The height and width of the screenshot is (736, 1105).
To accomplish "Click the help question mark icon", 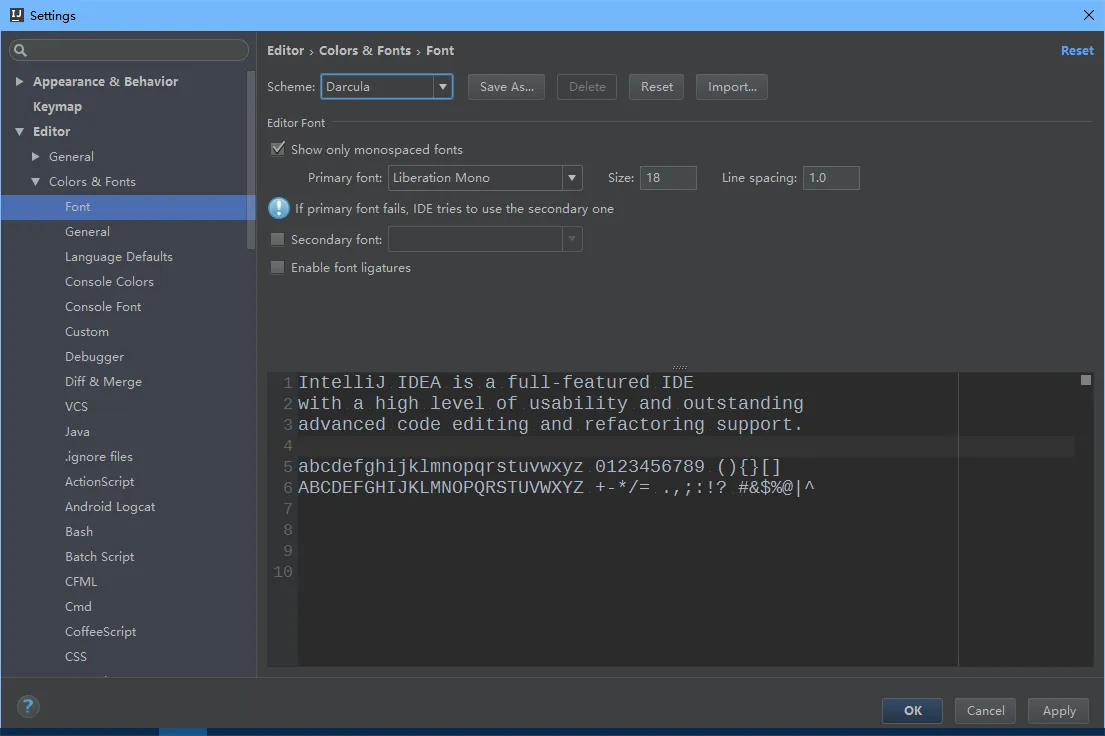I will click(x=28, y=706).
